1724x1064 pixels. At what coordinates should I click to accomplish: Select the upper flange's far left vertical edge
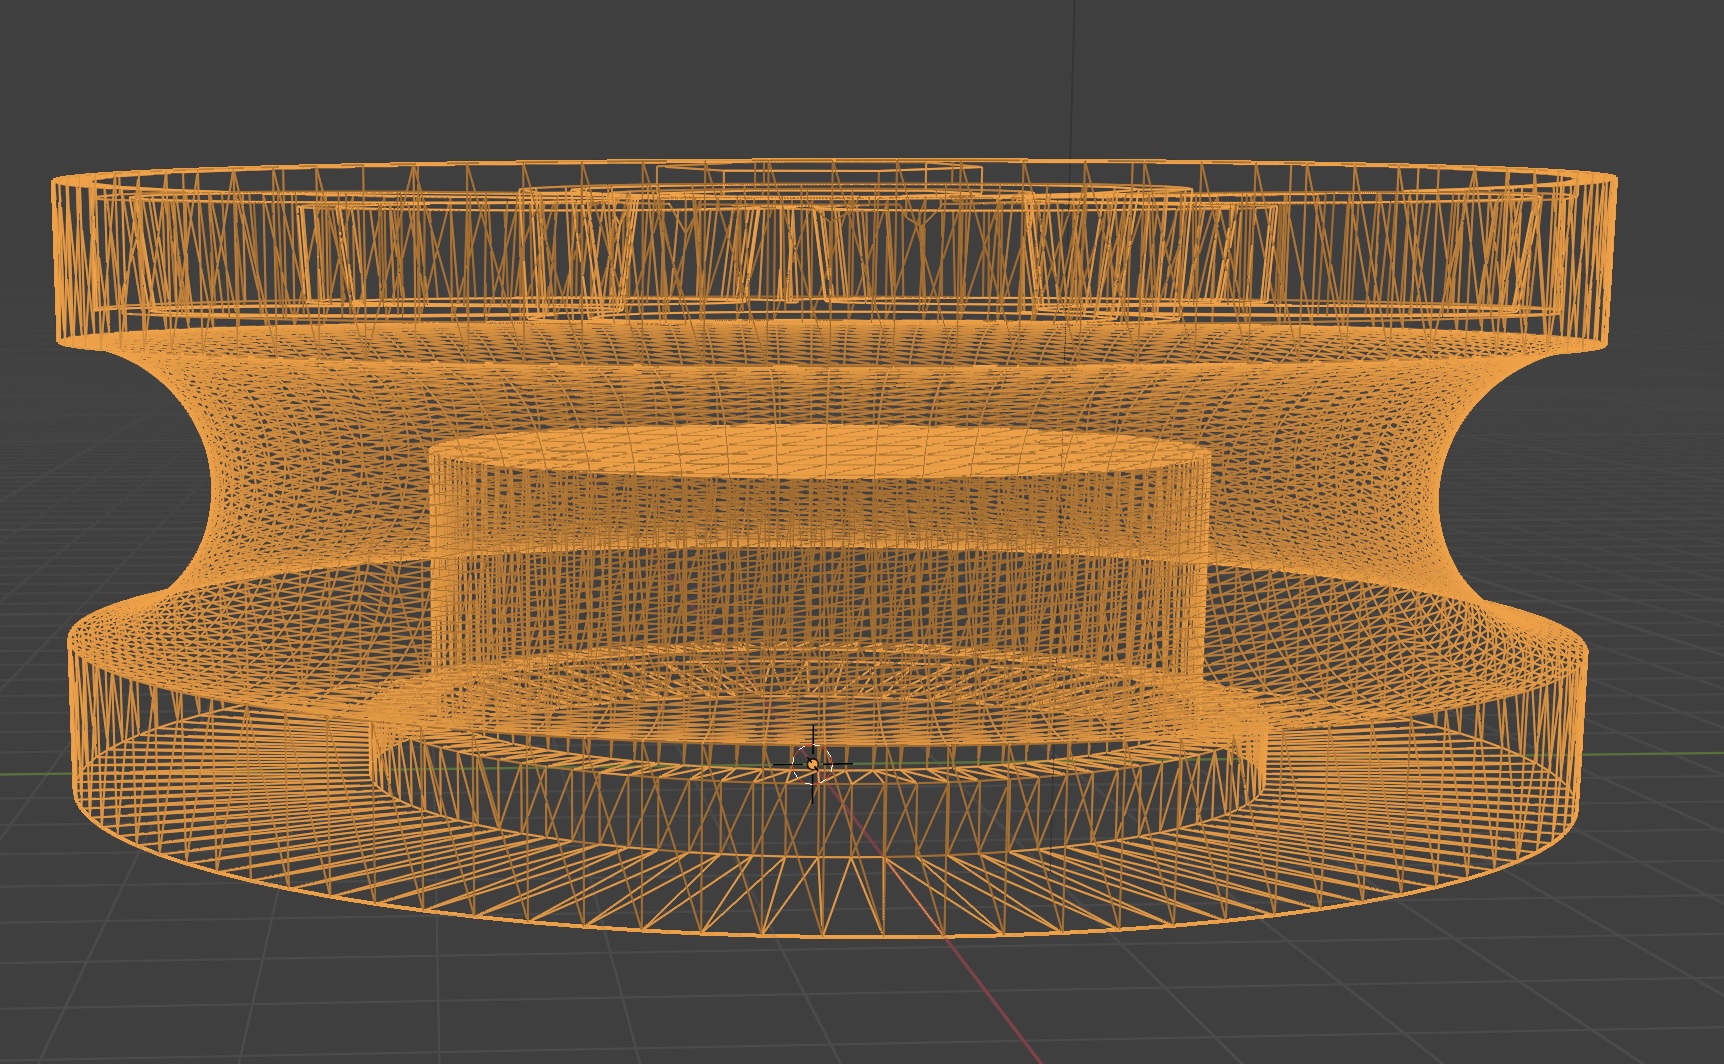(x=54, y=262)
